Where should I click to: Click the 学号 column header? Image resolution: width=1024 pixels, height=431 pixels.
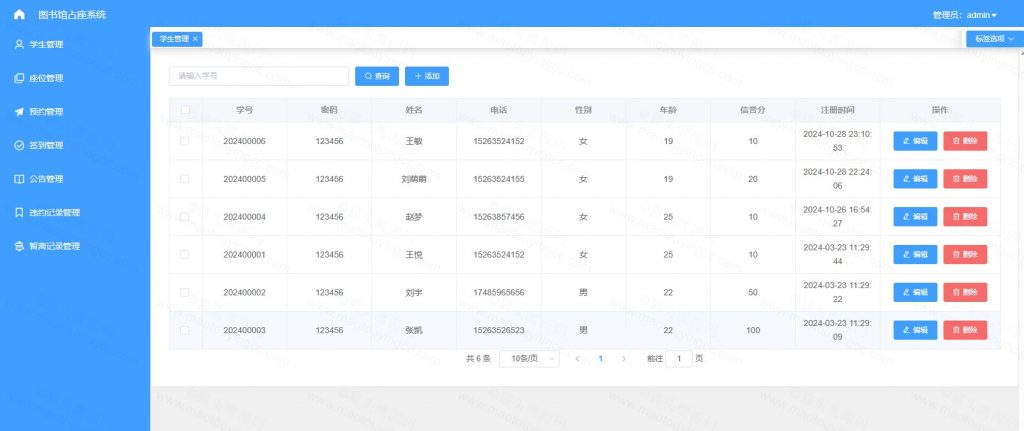point(244,110)
